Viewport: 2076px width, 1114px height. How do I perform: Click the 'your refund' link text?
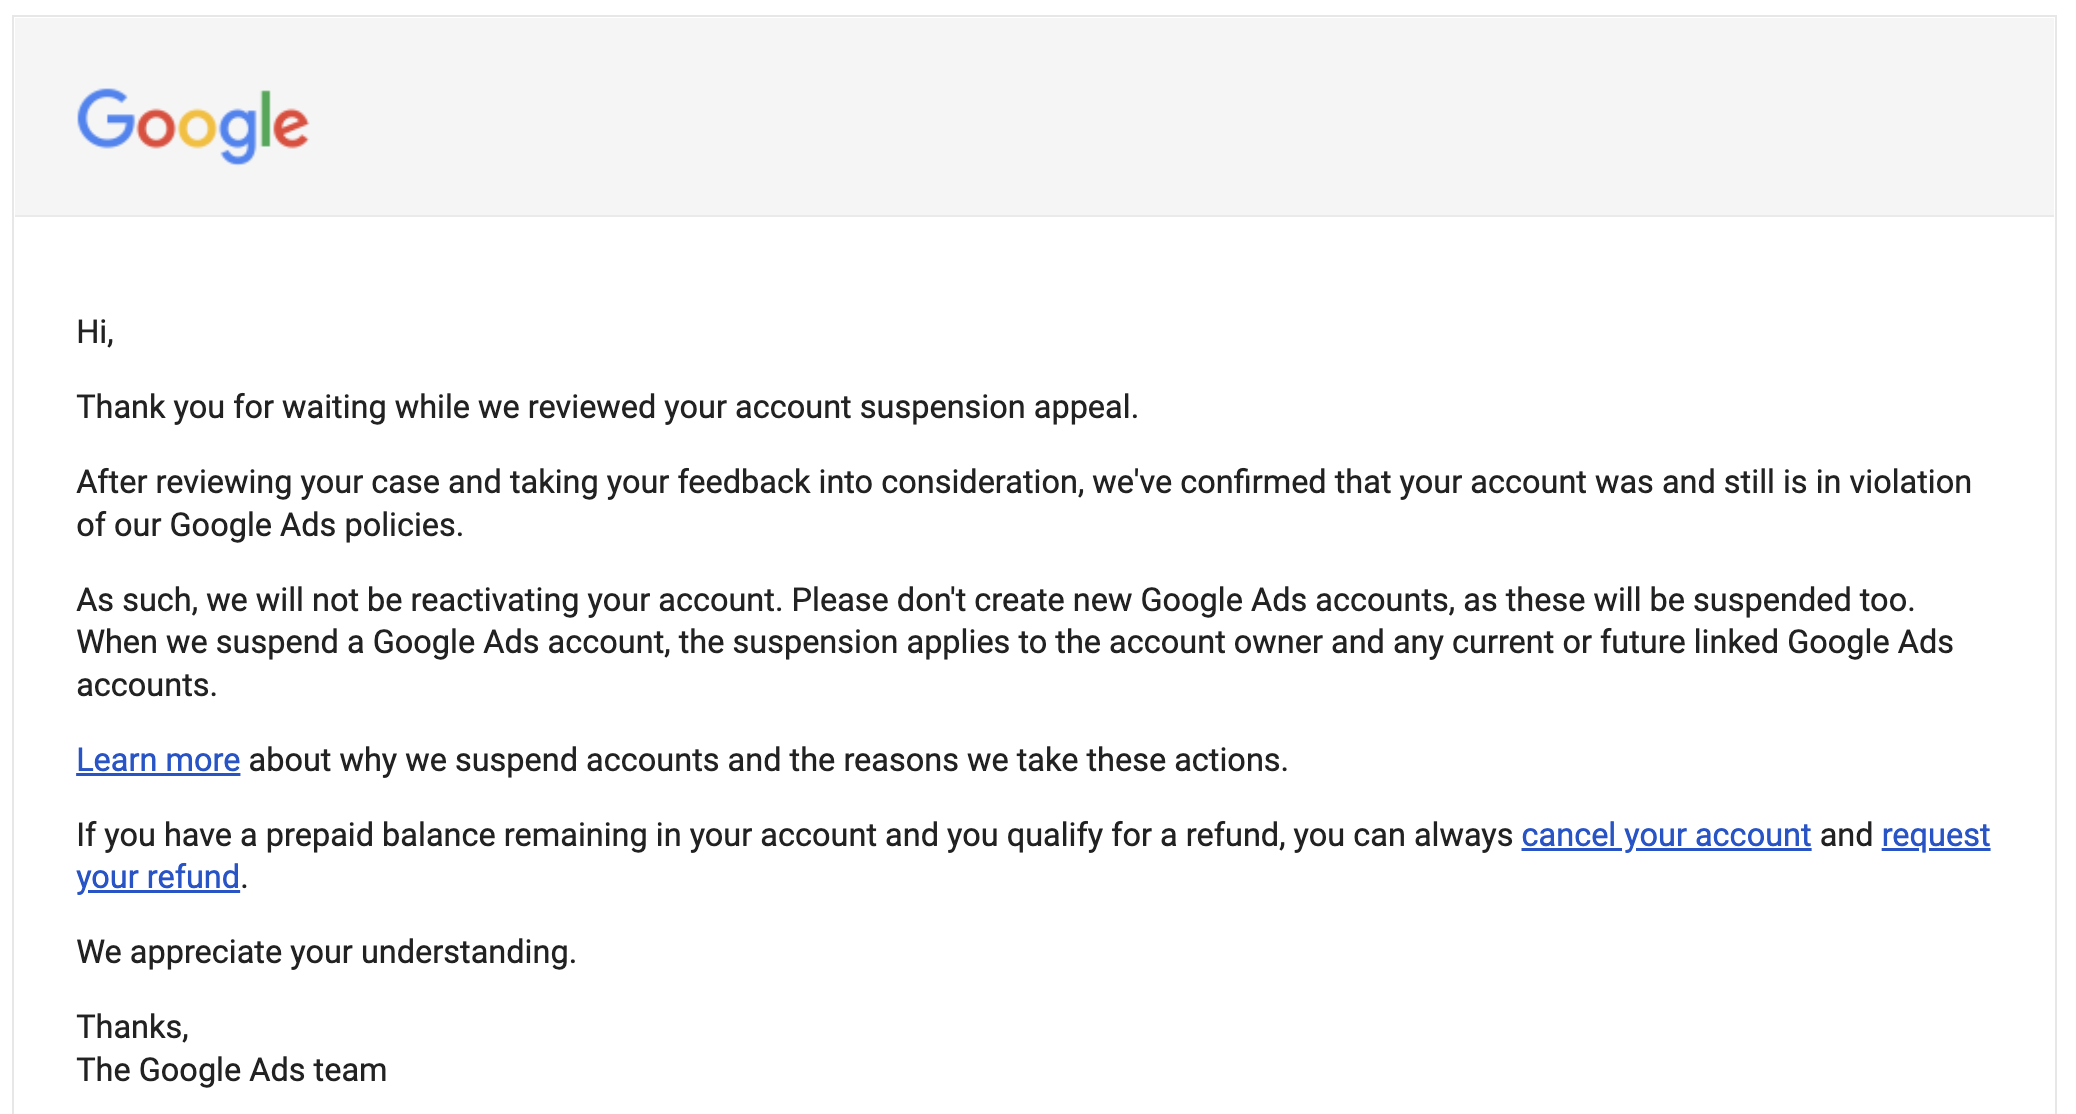(158, 877)
